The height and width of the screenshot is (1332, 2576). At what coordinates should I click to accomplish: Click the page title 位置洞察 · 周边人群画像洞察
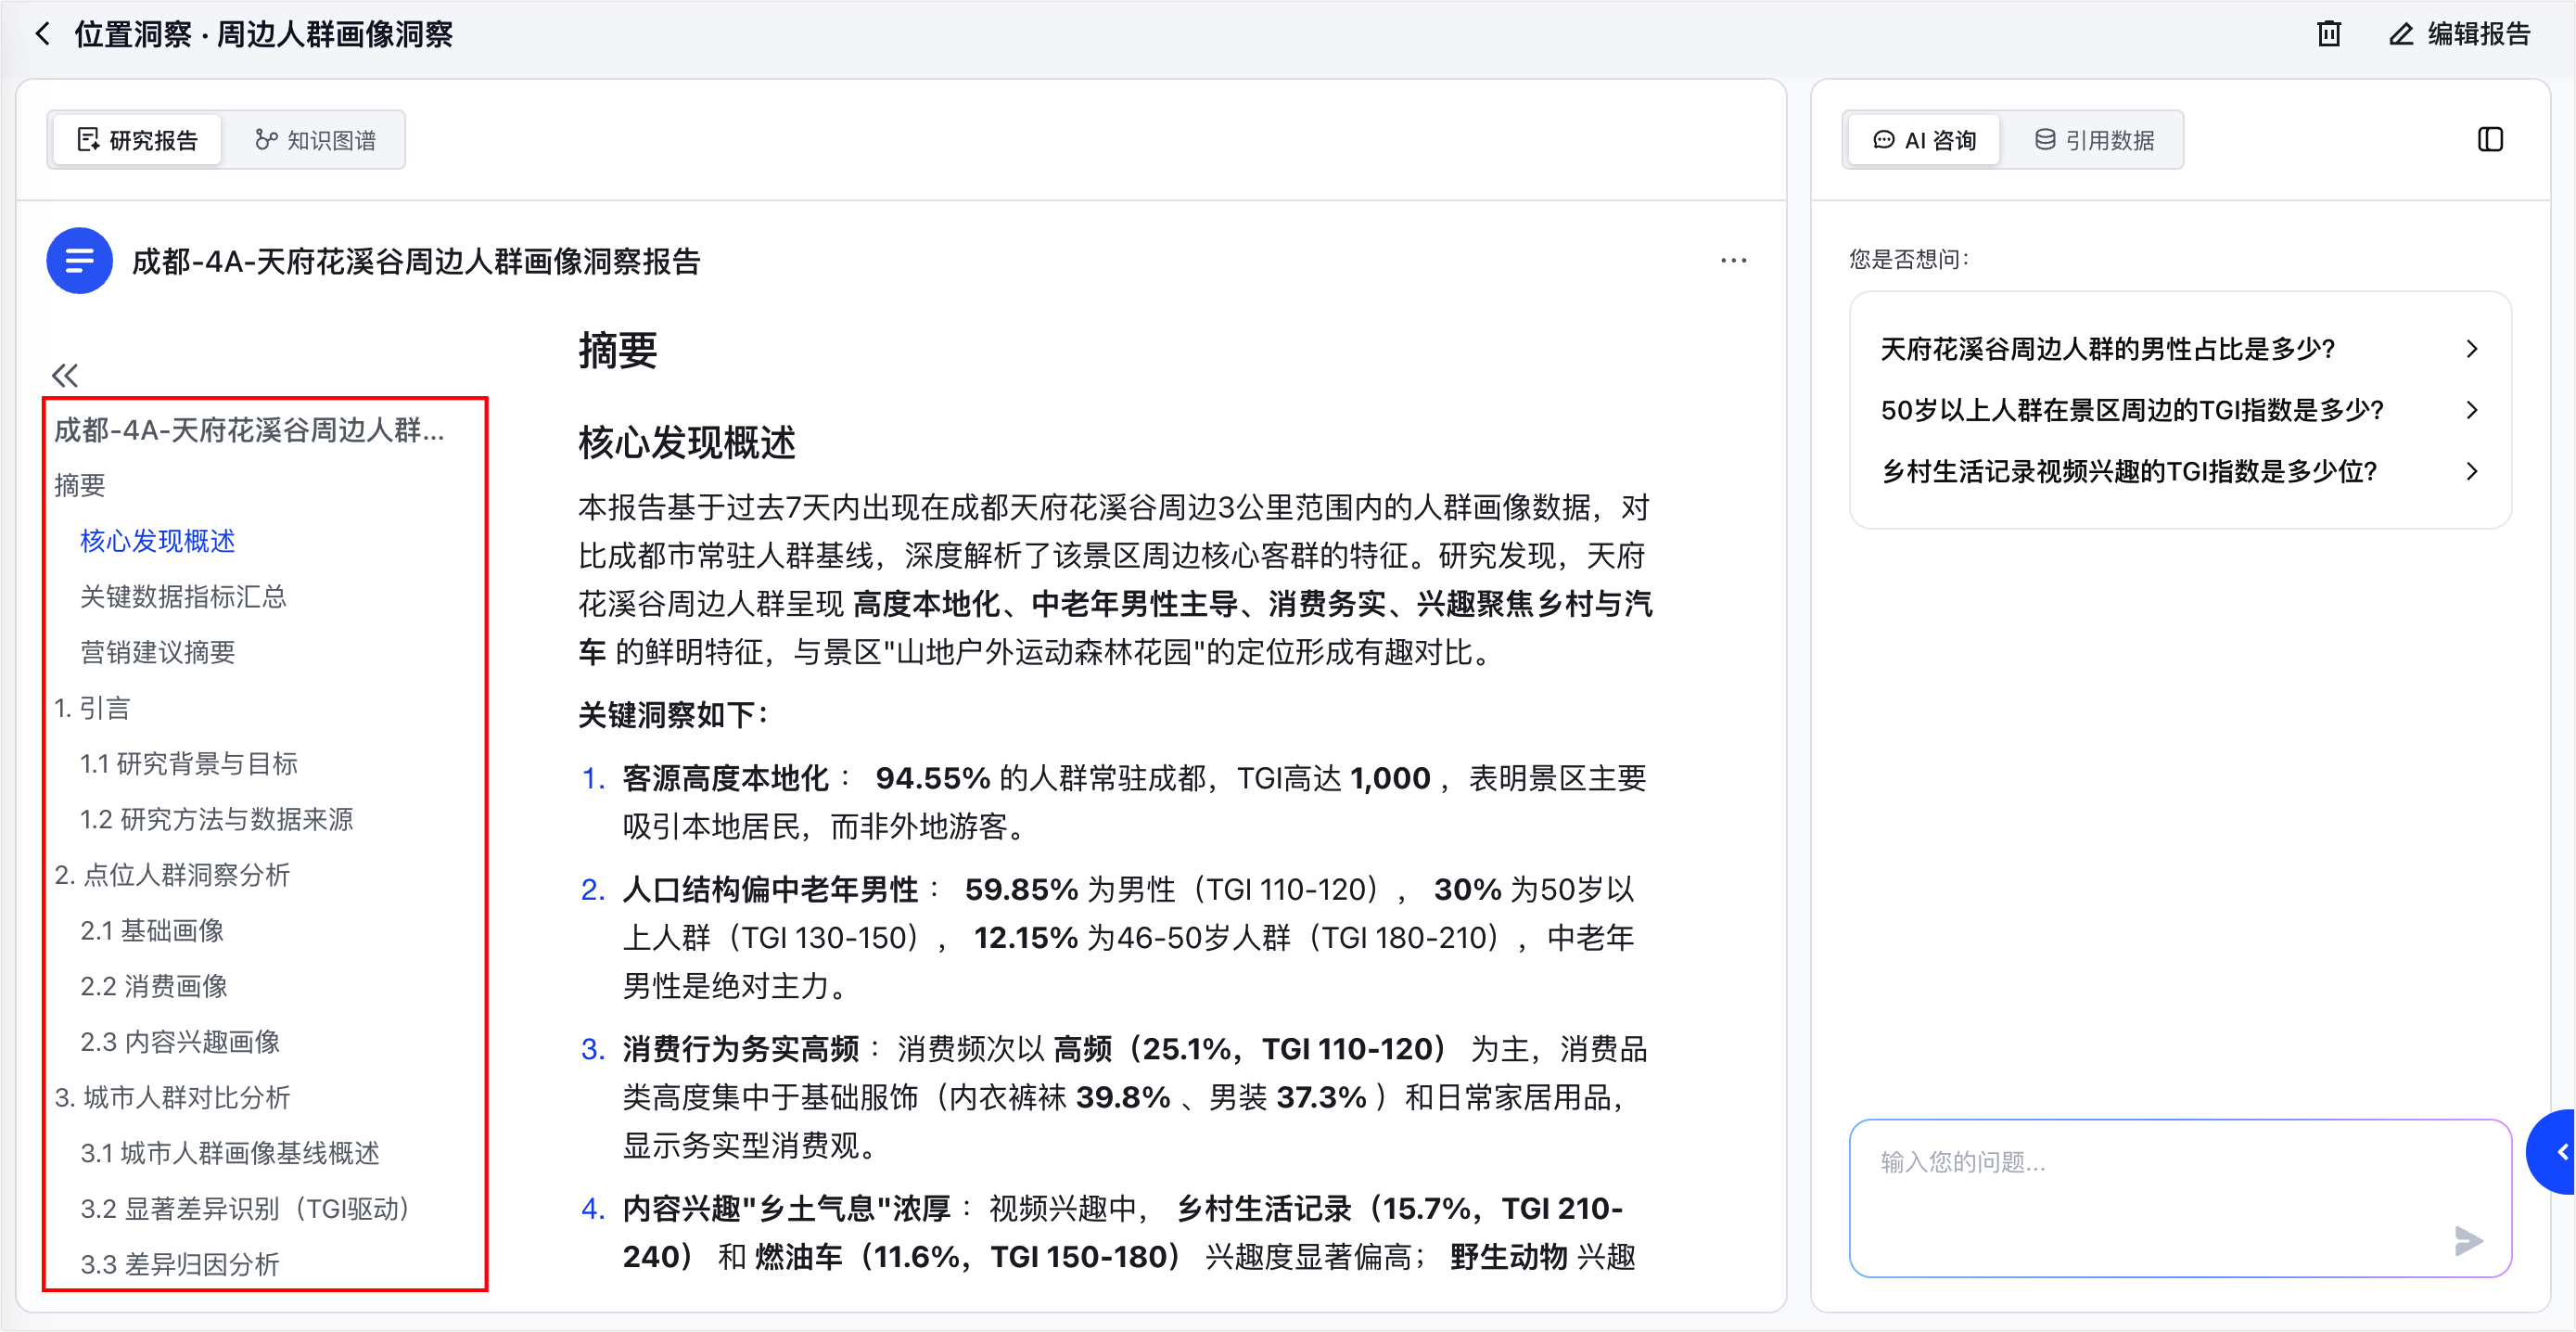click(x=264, y=34)
